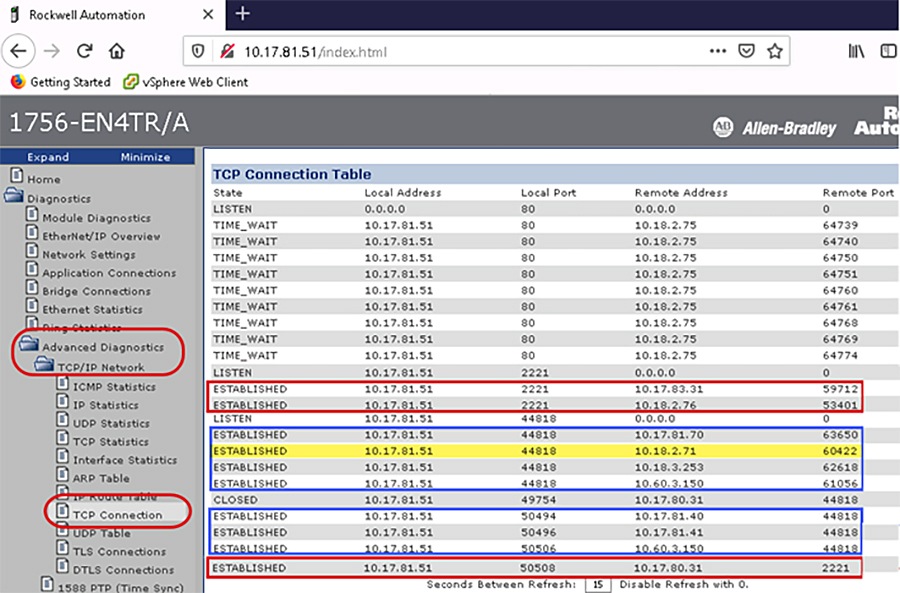Screen dimensions: 900x593
Task: Open UDP Table page
Action: [x=102, y=533]
